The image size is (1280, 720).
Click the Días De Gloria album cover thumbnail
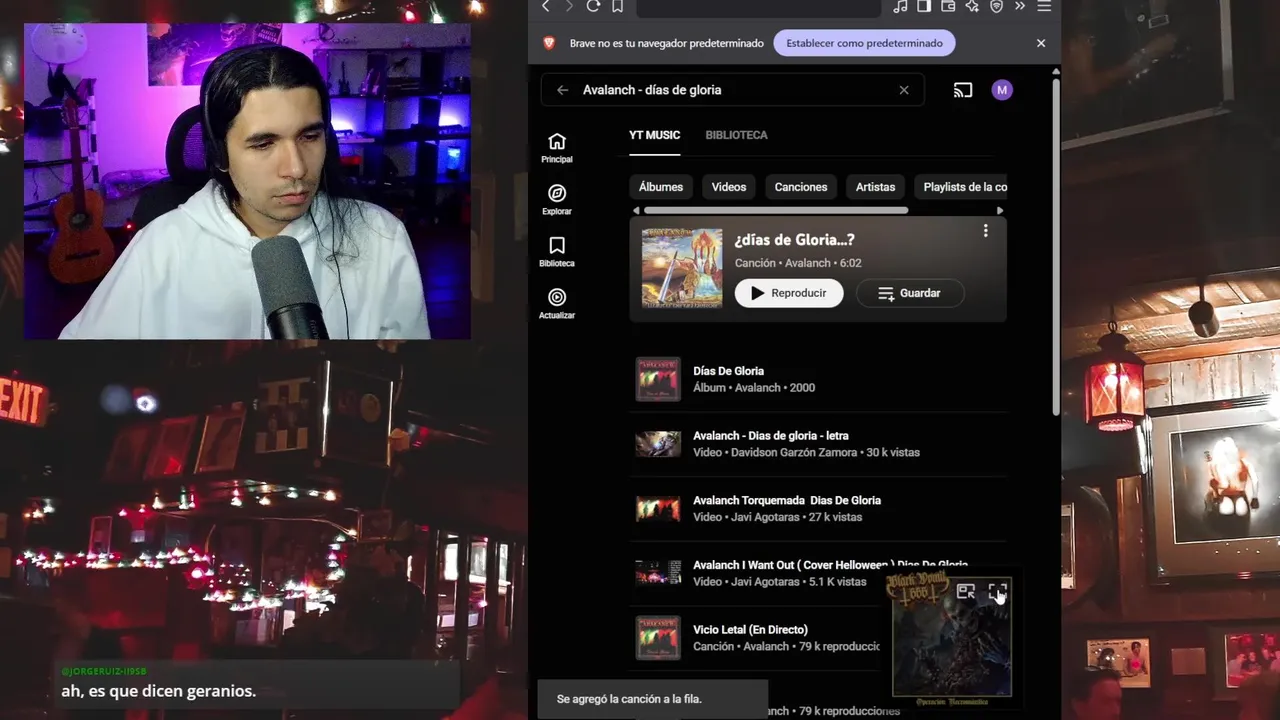pos(658,379)
